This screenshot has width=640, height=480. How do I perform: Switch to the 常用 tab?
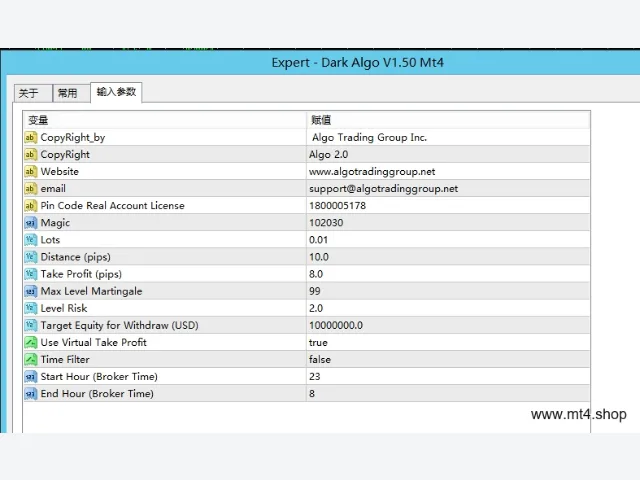click(71, 93)
